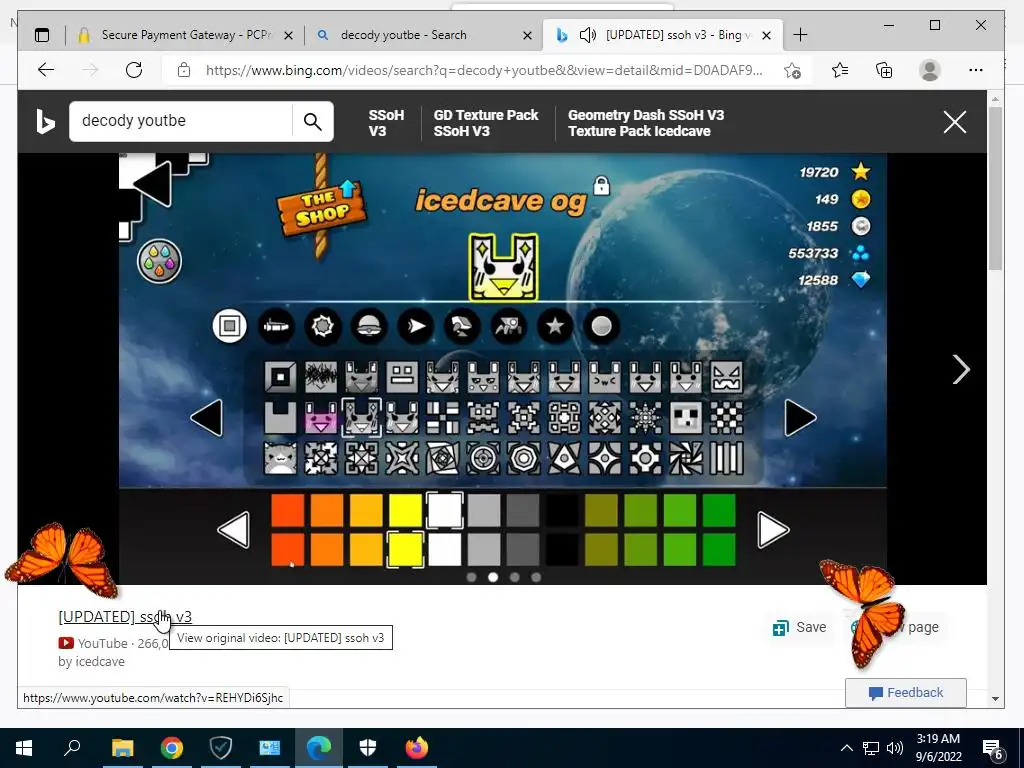This screenshot has height=768, width=1024.
Task: Select the UFO icon category
Action: [369, 325]
